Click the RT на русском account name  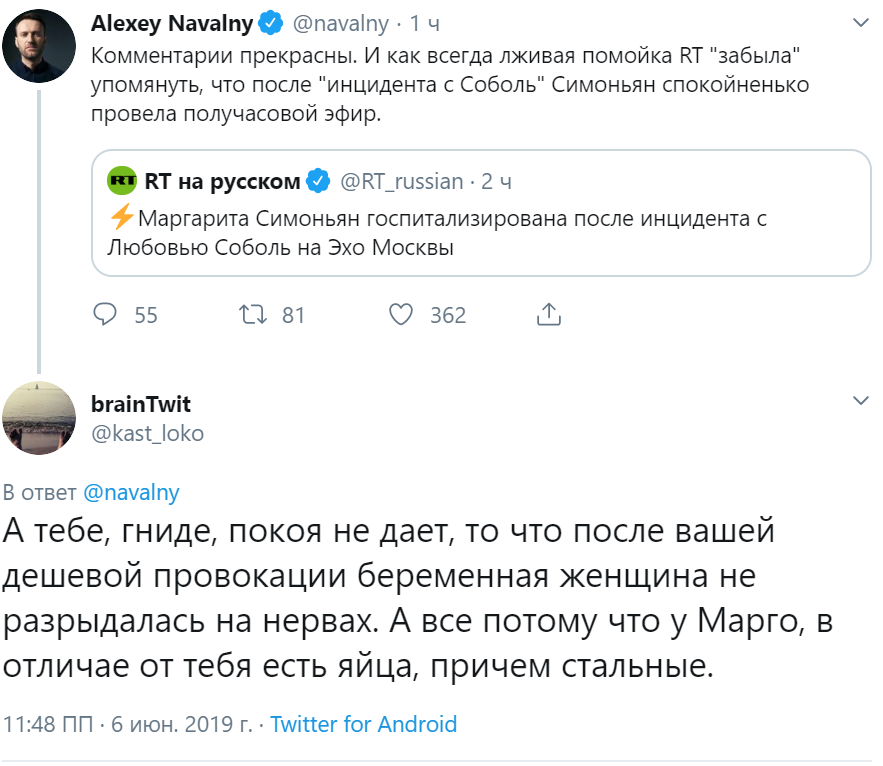(x=222, y=181)
